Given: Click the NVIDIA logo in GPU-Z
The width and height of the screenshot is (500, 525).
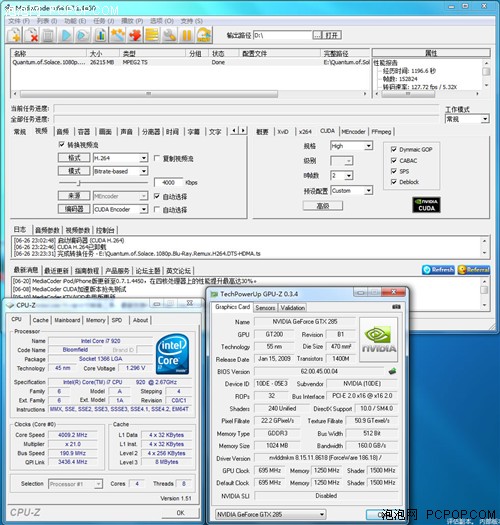Looking at the screenshot, I should tap(378, 340).
